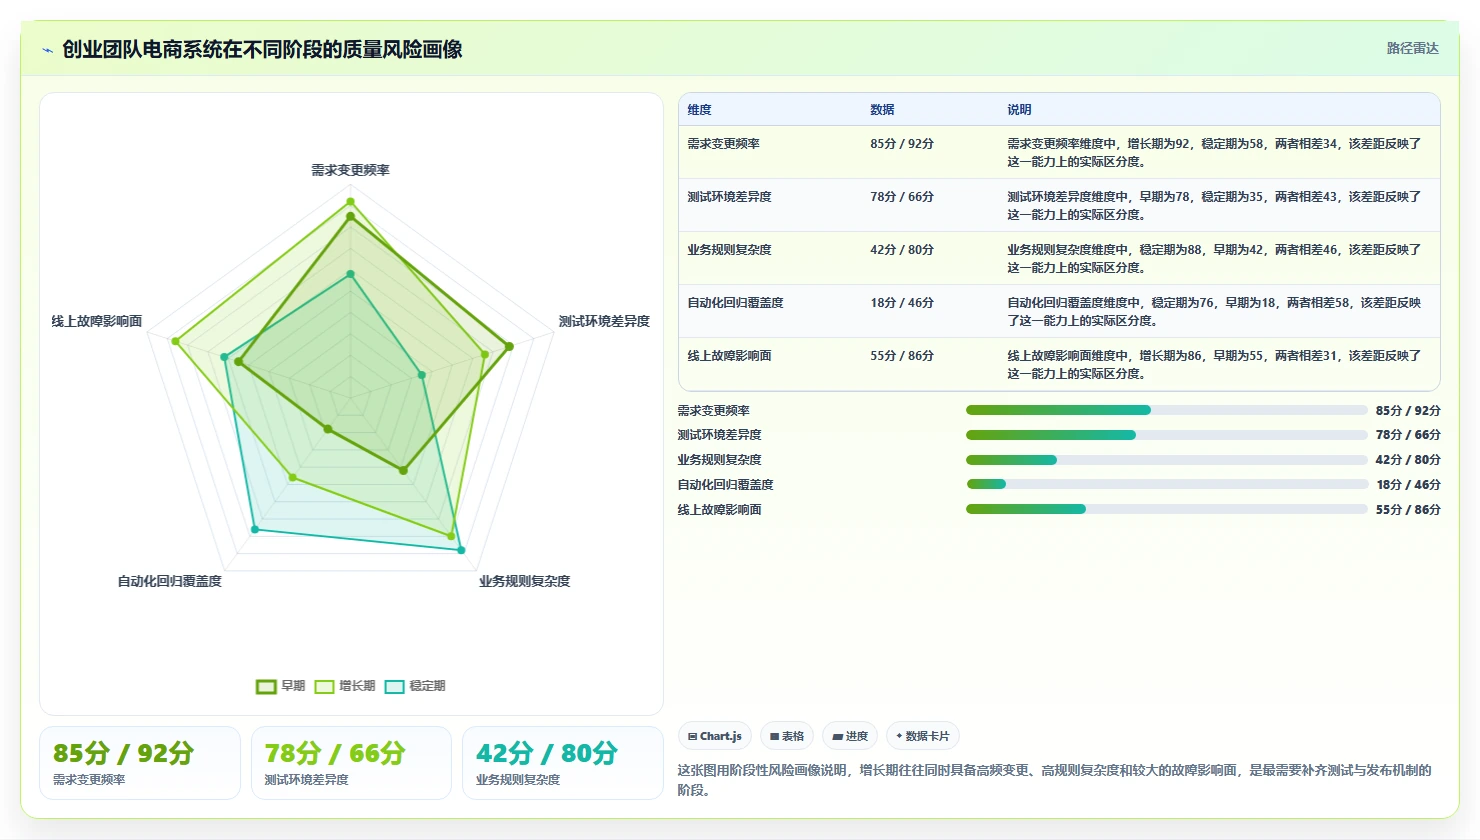The height and width of the screenshot is (840, 1480).
Task: Select the 需求变更频率 table row name
Action: (x=723, y=144)
